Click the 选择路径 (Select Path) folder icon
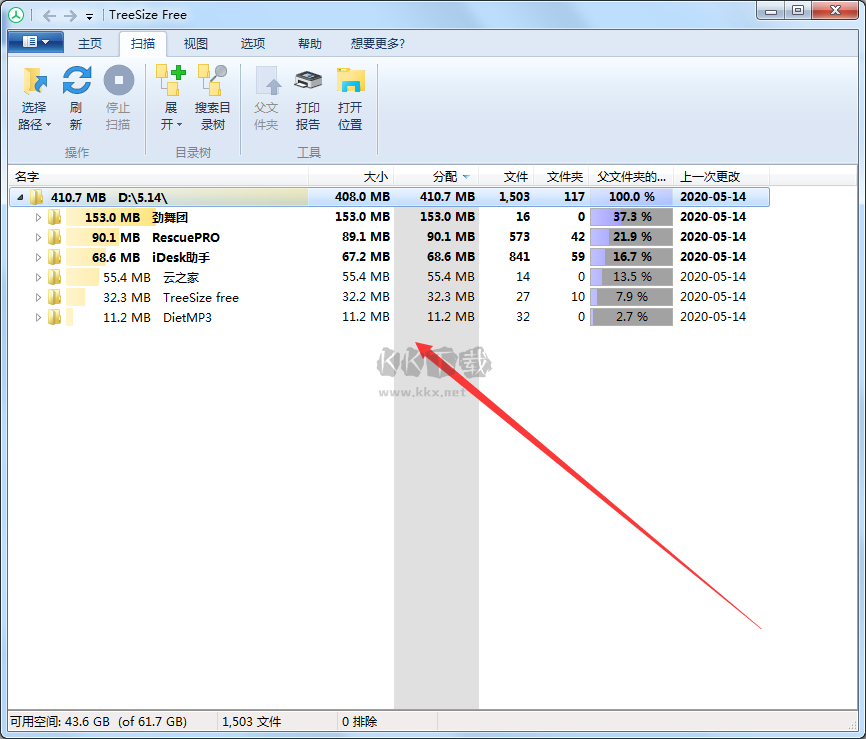The width and height of the screenshot is (866, 739). click(35, 82)
